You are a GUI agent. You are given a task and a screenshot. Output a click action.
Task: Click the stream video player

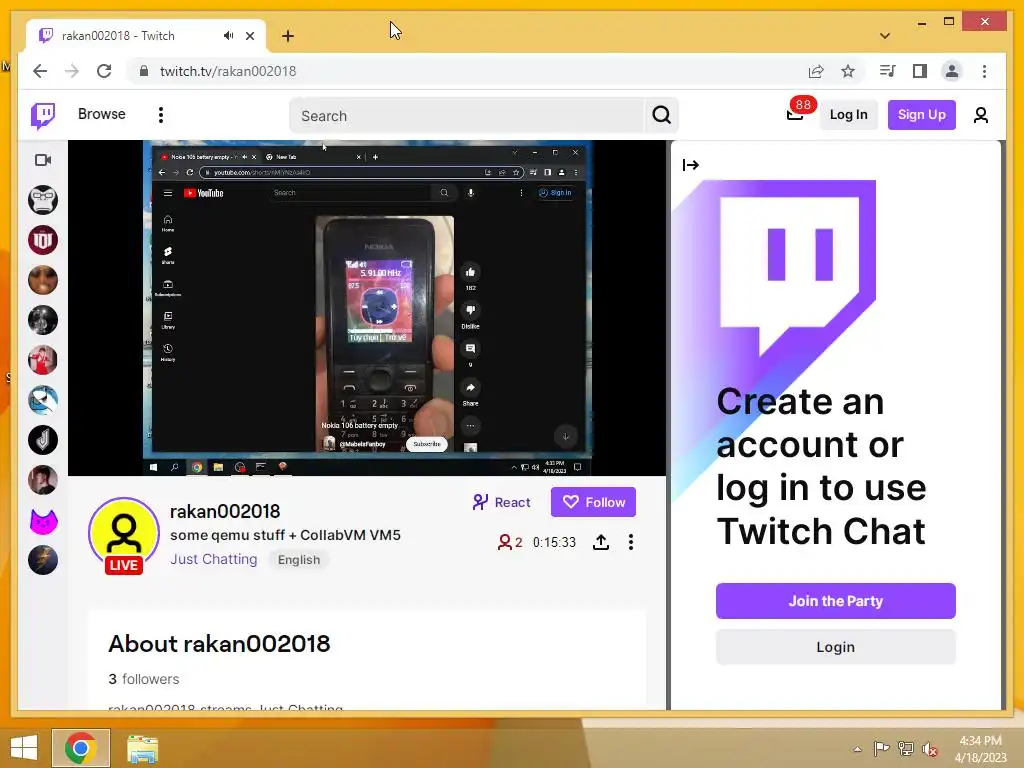(x=367, y=308)
